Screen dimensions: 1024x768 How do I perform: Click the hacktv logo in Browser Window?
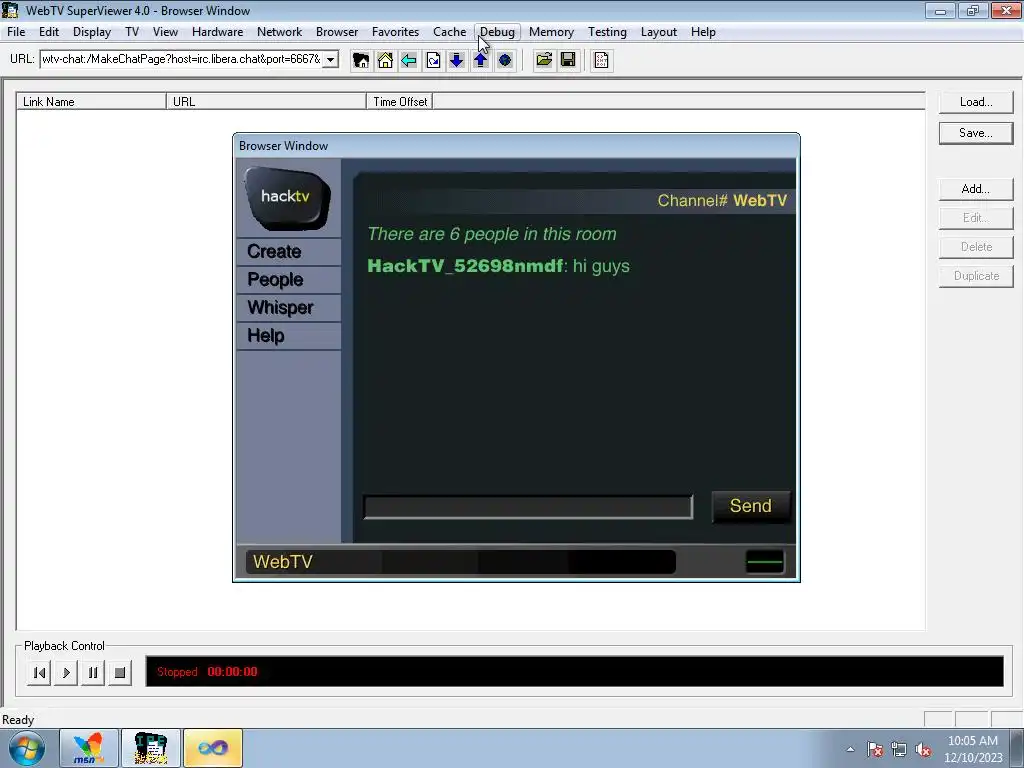[x=287, y=198]
